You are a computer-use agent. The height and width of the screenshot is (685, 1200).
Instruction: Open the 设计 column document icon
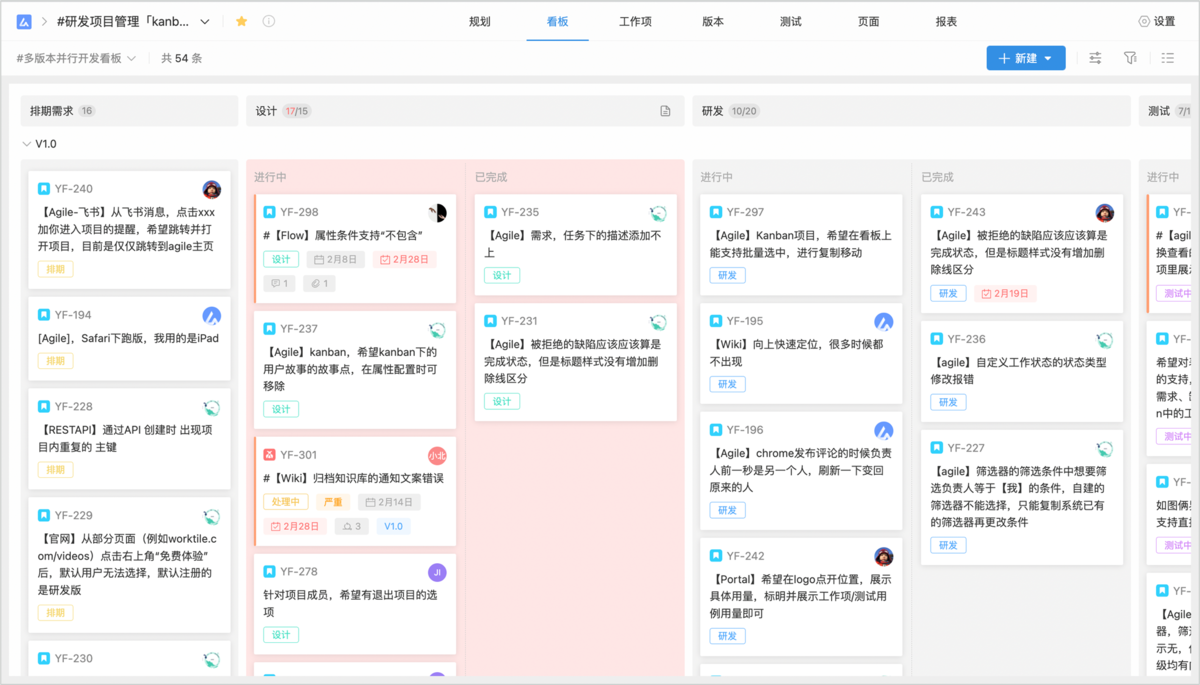click(665, 111)
